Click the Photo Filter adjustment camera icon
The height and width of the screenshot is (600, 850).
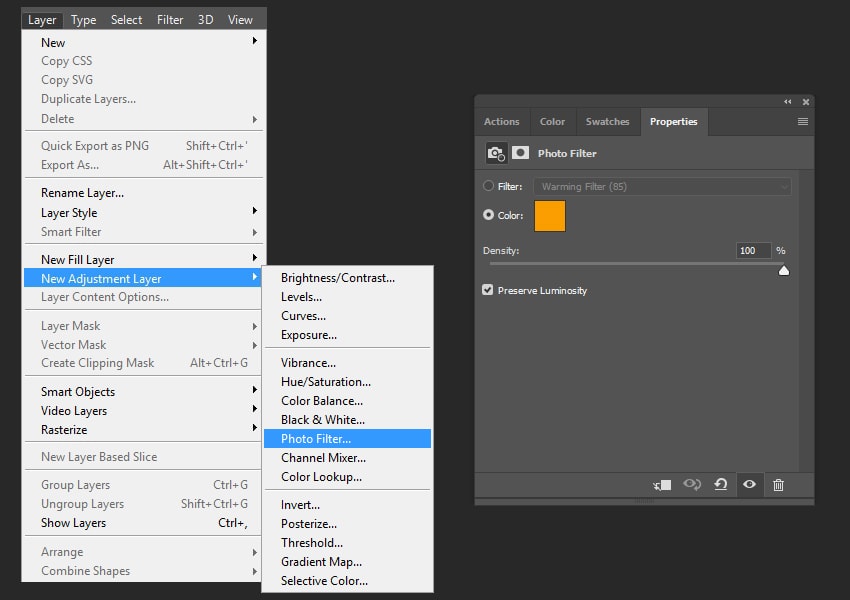point(496,153)
